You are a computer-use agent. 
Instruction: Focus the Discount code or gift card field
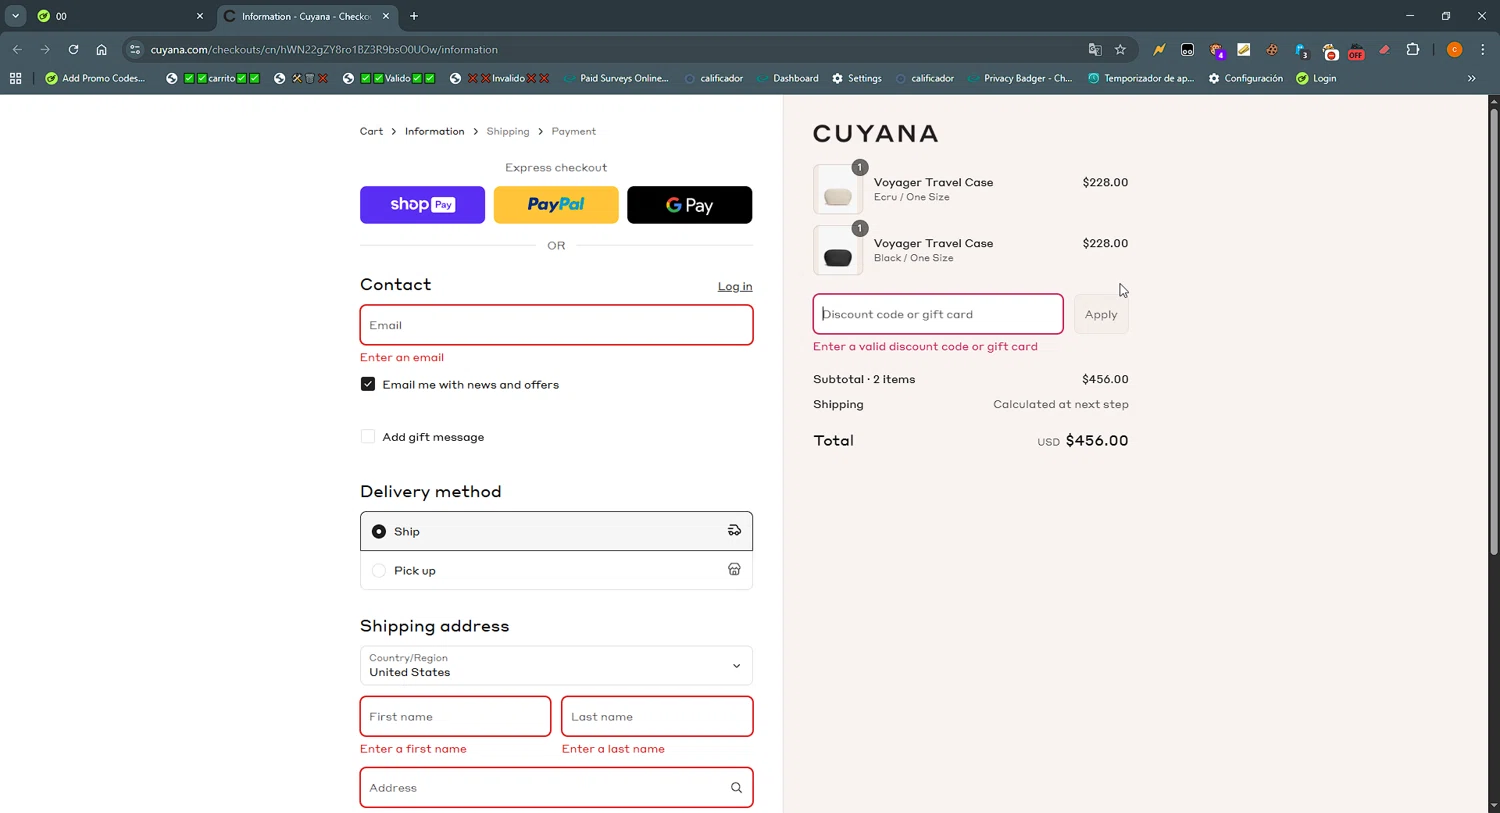click(x=938, y=314)
